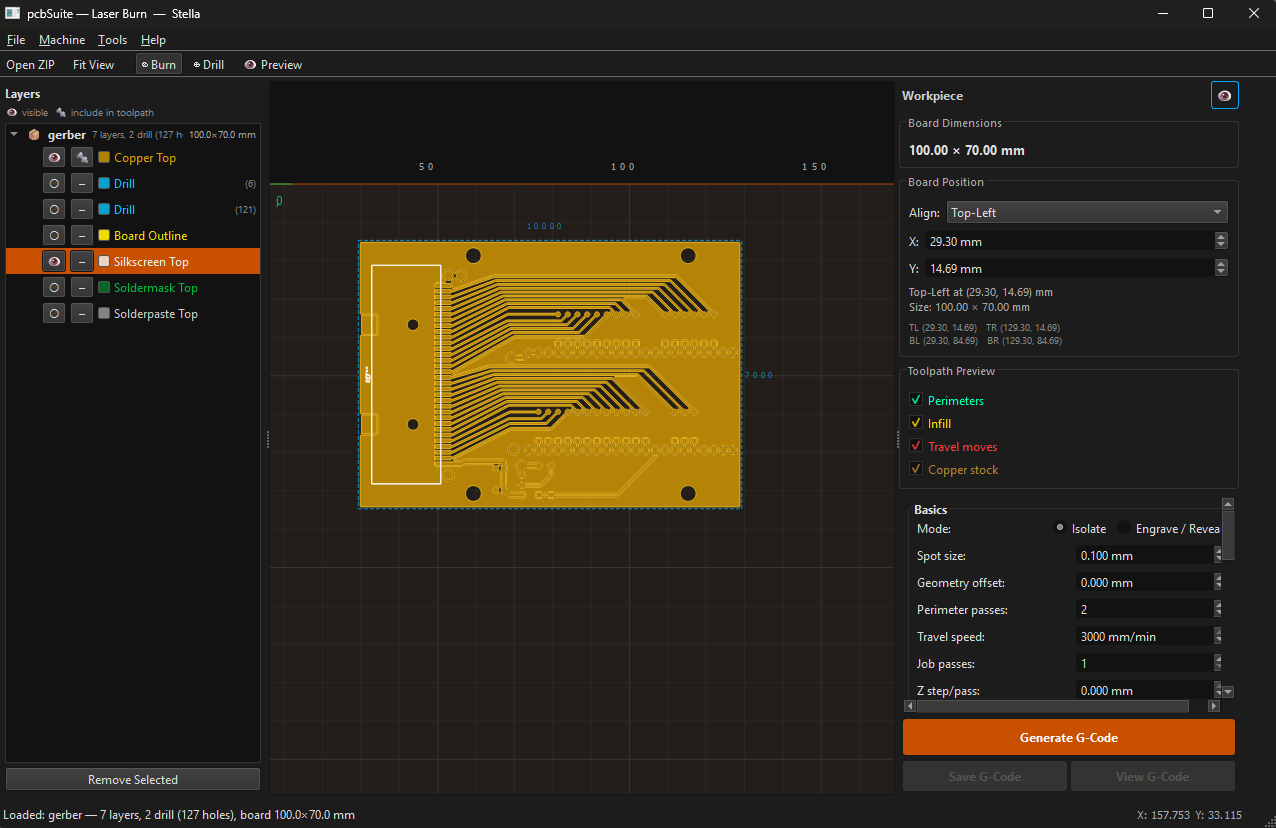
Task: Hide the Copper Top layer
Action: pyautogui.click(x=54, y=158)
